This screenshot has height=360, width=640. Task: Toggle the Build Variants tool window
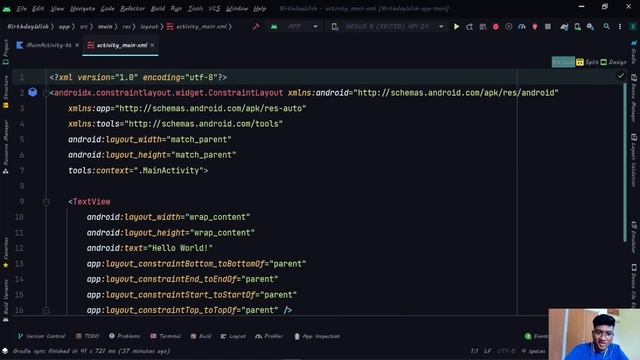(5, 300)
